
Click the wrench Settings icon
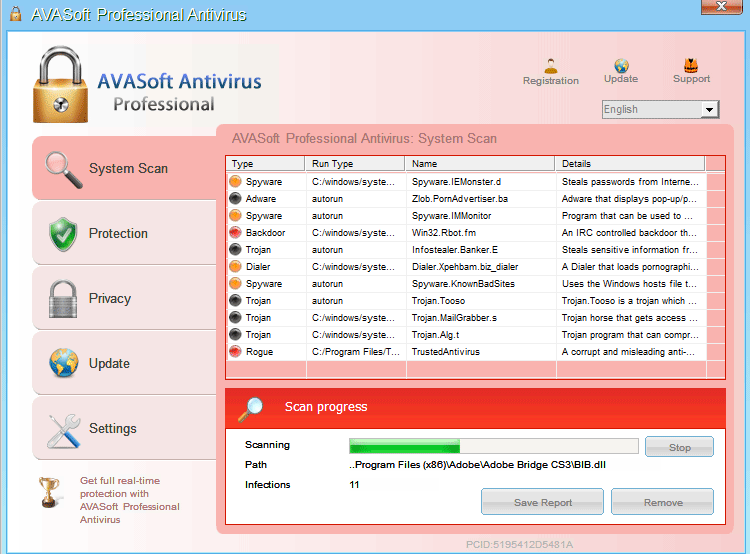(x=63, y=428)
